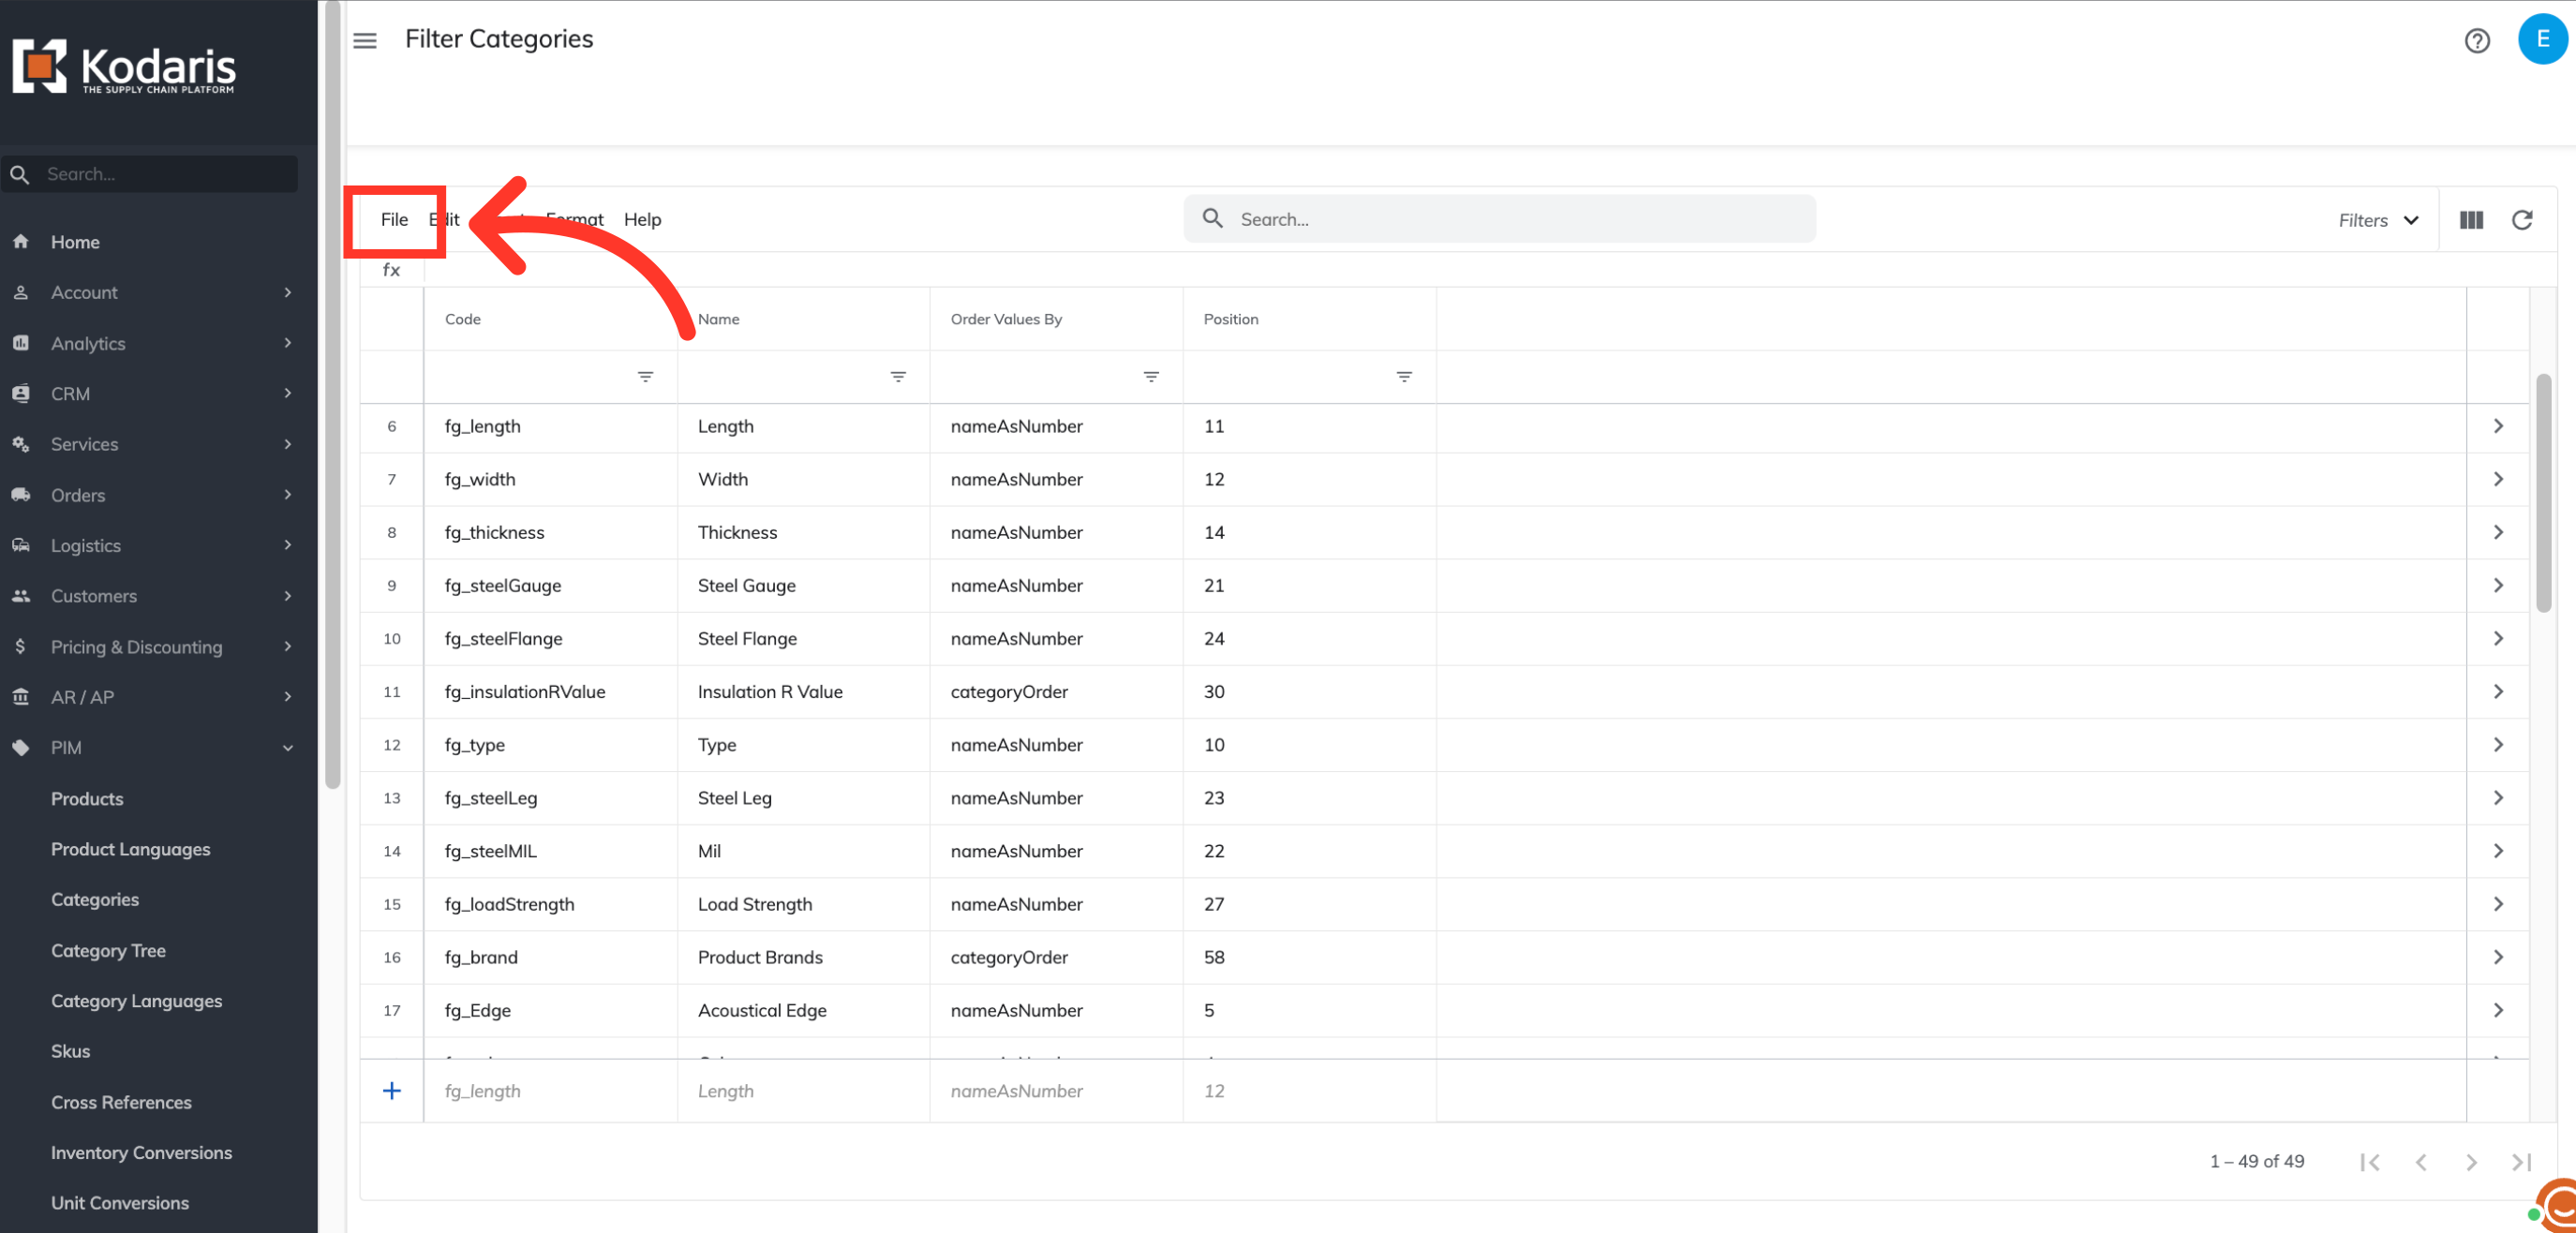The height and width of the screenshot is (1233, 2576).
Task: Click the hamburger menu icon
Action: 365,40
